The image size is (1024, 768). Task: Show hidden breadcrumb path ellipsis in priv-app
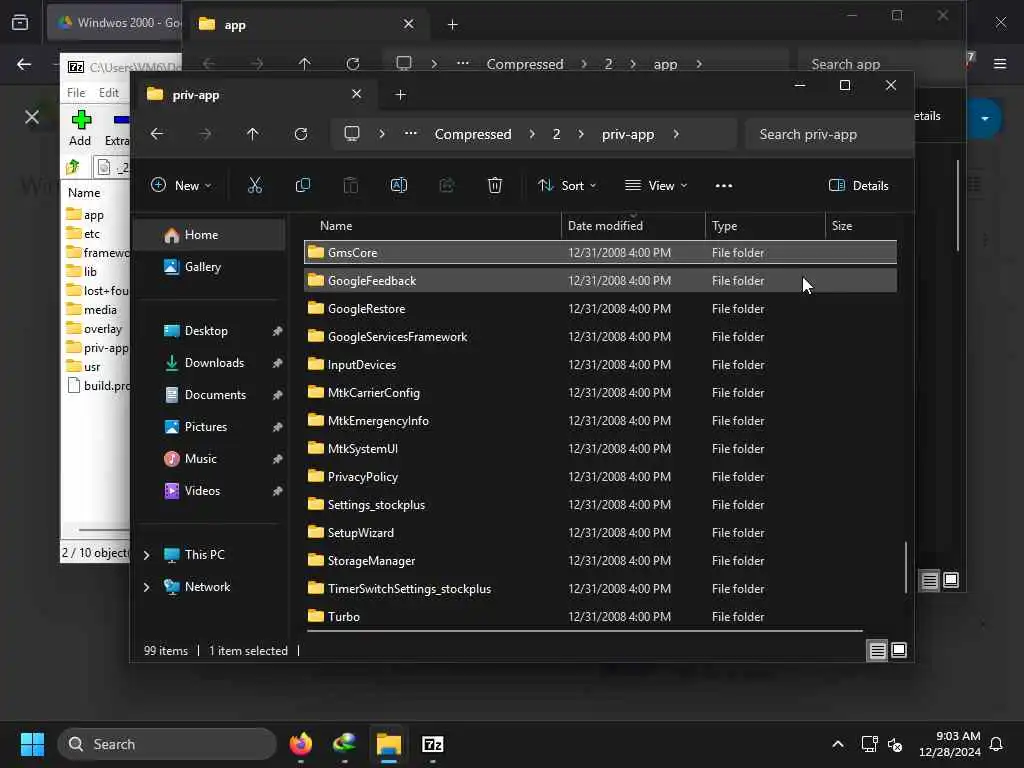tap(411, 134)
